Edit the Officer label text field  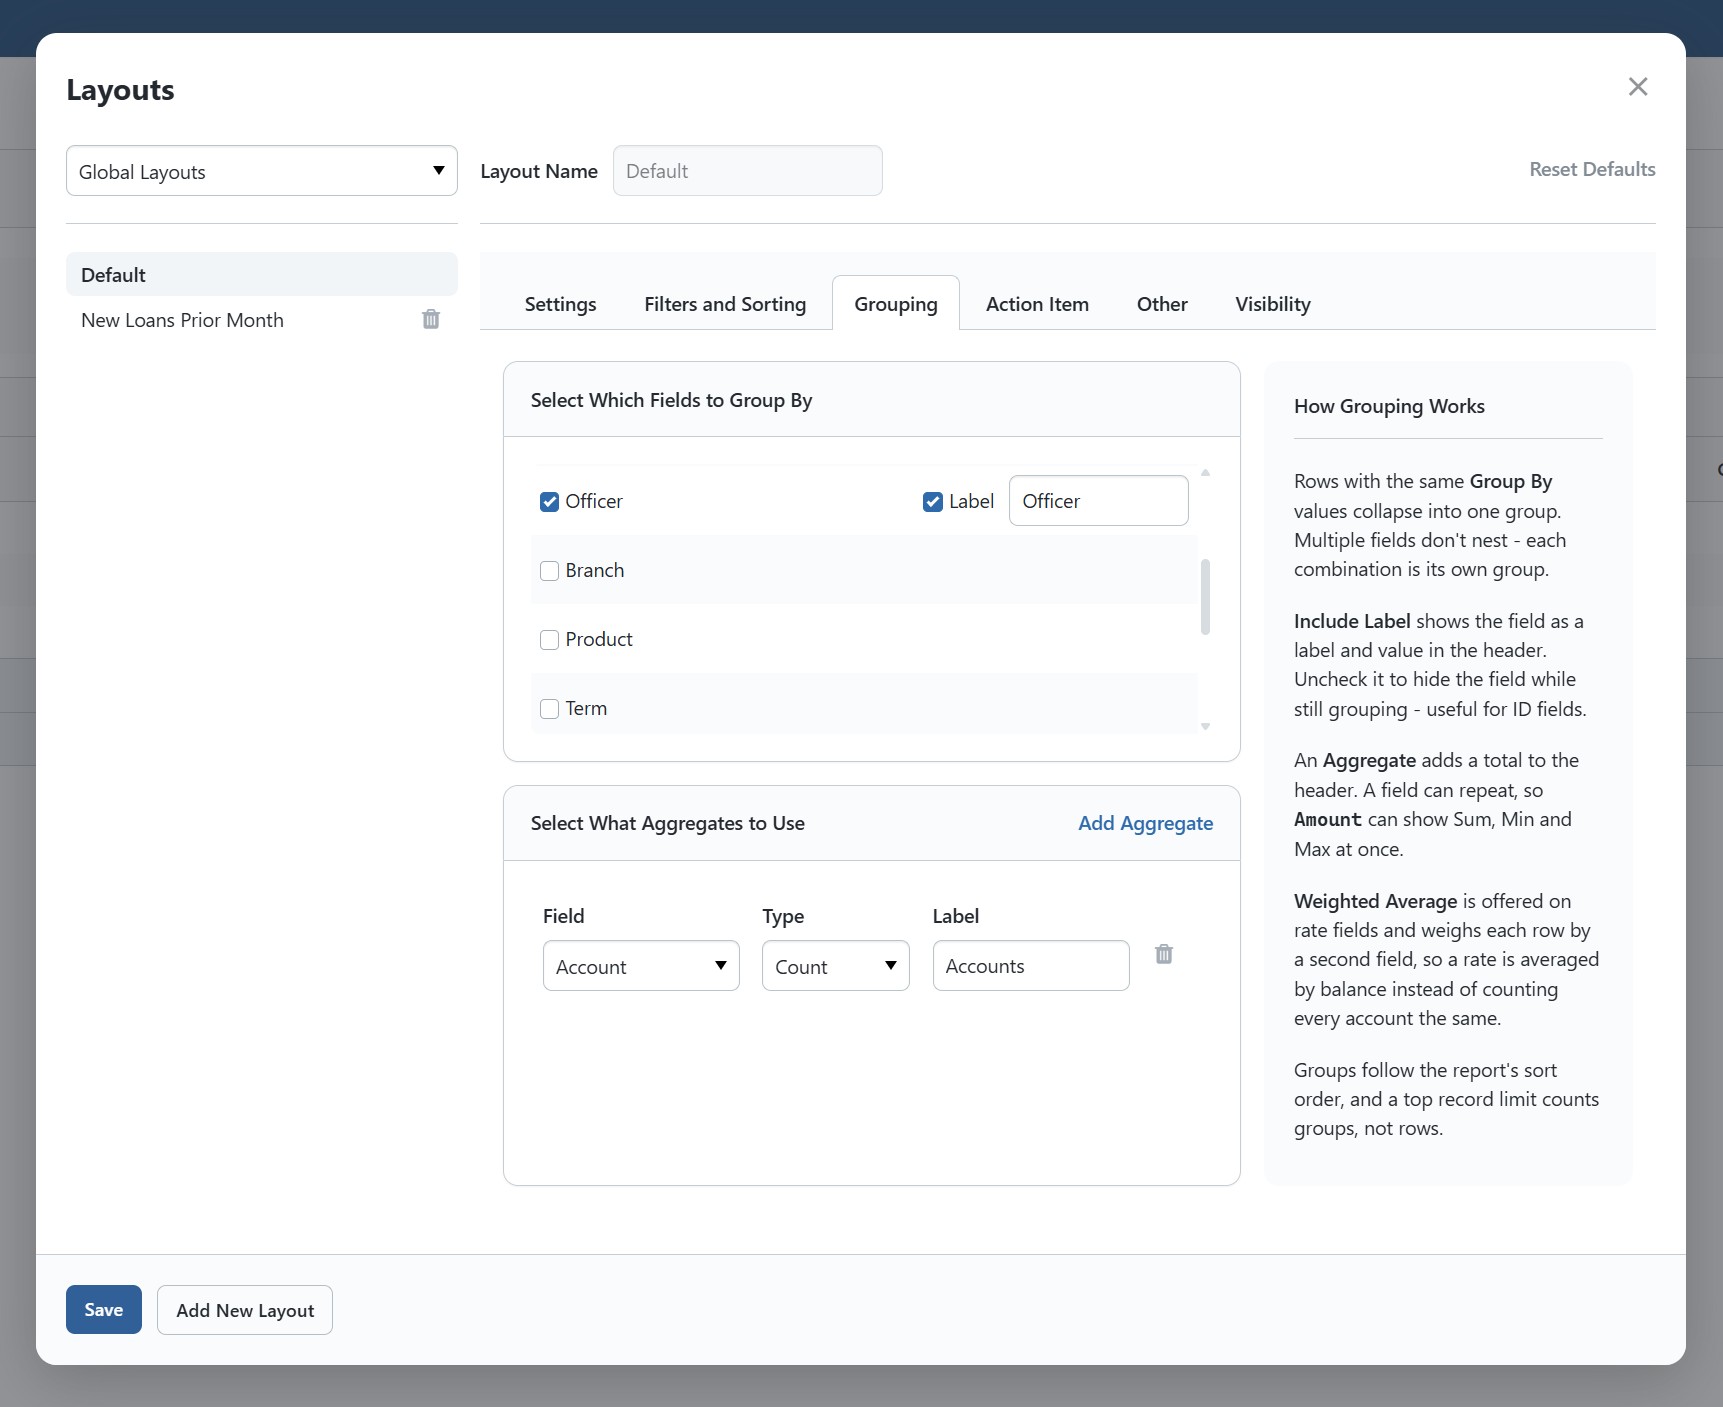pyautogui.click(x=1099, y=501)
